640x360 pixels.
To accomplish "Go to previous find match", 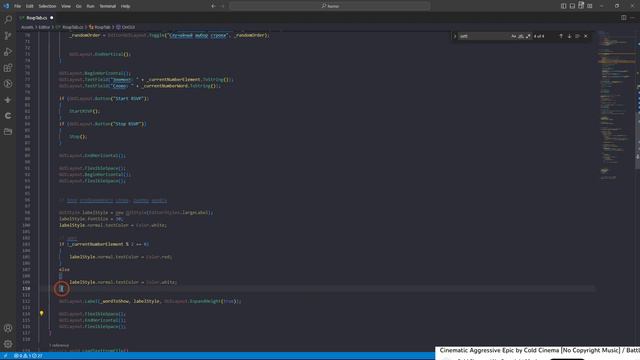I will click(561, 36).
